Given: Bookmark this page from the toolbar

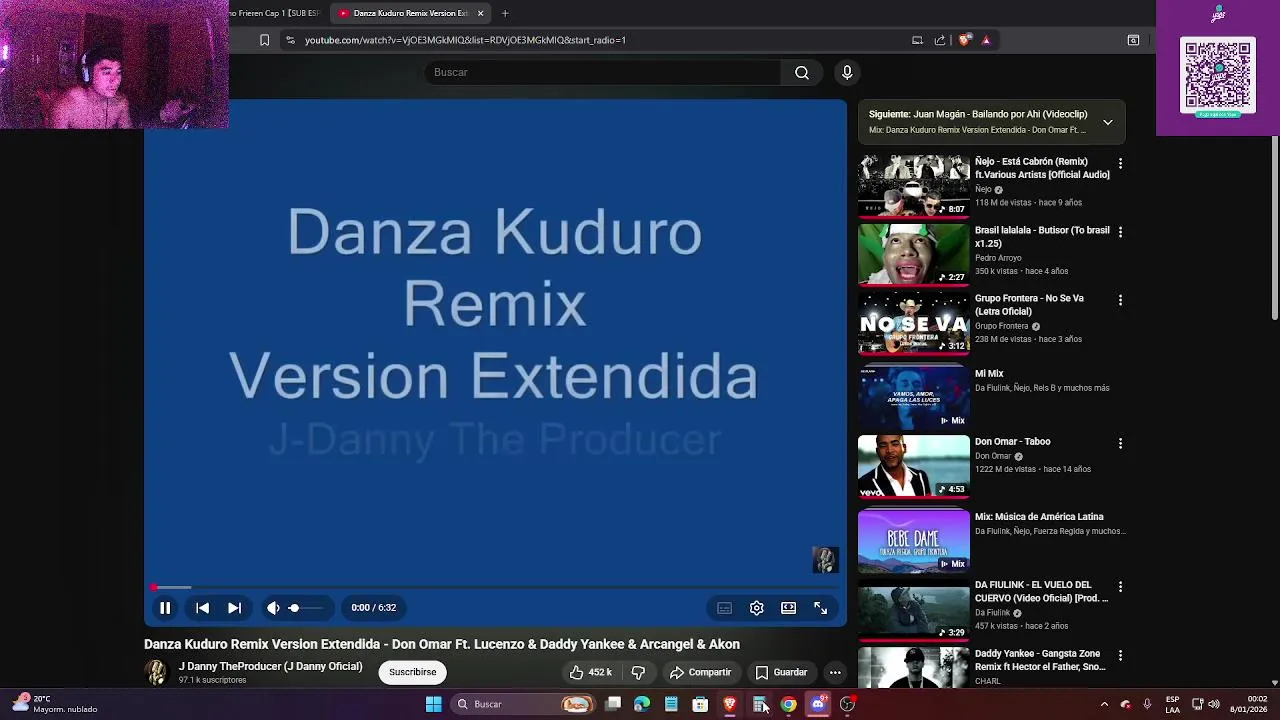Looking at the screenshot, I should pos(264,40).
